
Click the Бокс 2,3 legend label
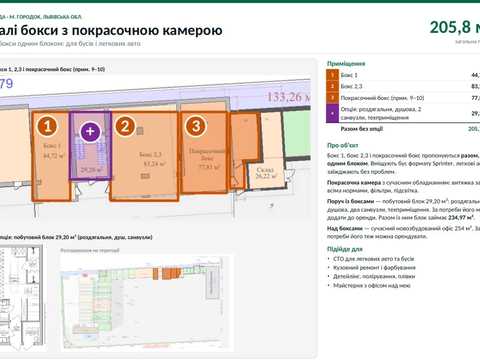click(351, 86)
